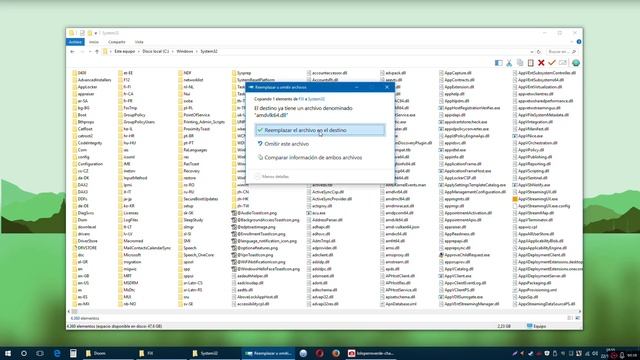This screenshot has height=360, width=640.
Task: Switch to the Compartir ribbon tab
Action: [117, 42]
